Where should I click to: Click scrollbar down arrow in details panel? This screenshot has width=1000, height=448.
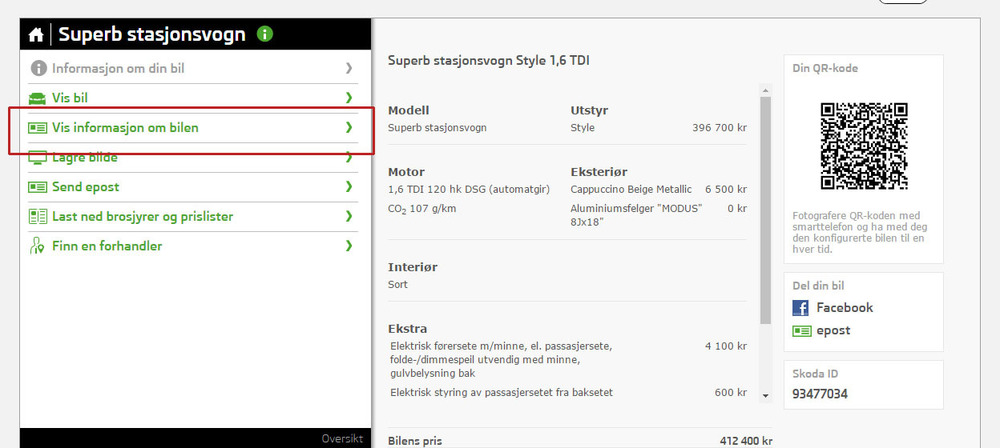pos(766,395)
